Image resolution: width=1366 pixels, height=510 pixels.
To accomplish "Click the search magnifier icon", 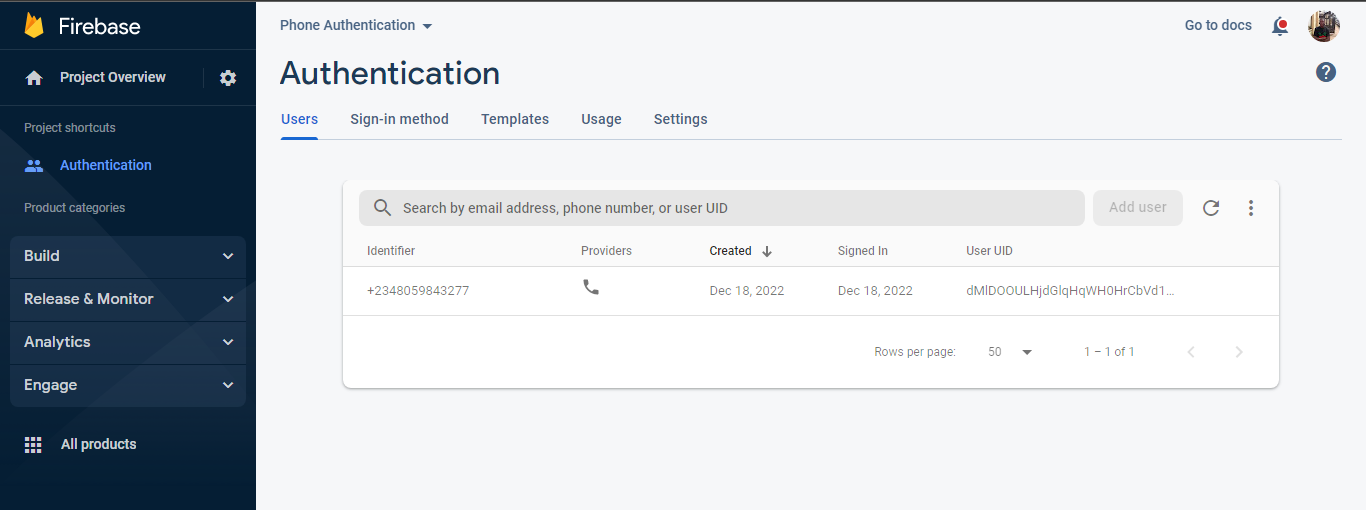I will (382, 208).
